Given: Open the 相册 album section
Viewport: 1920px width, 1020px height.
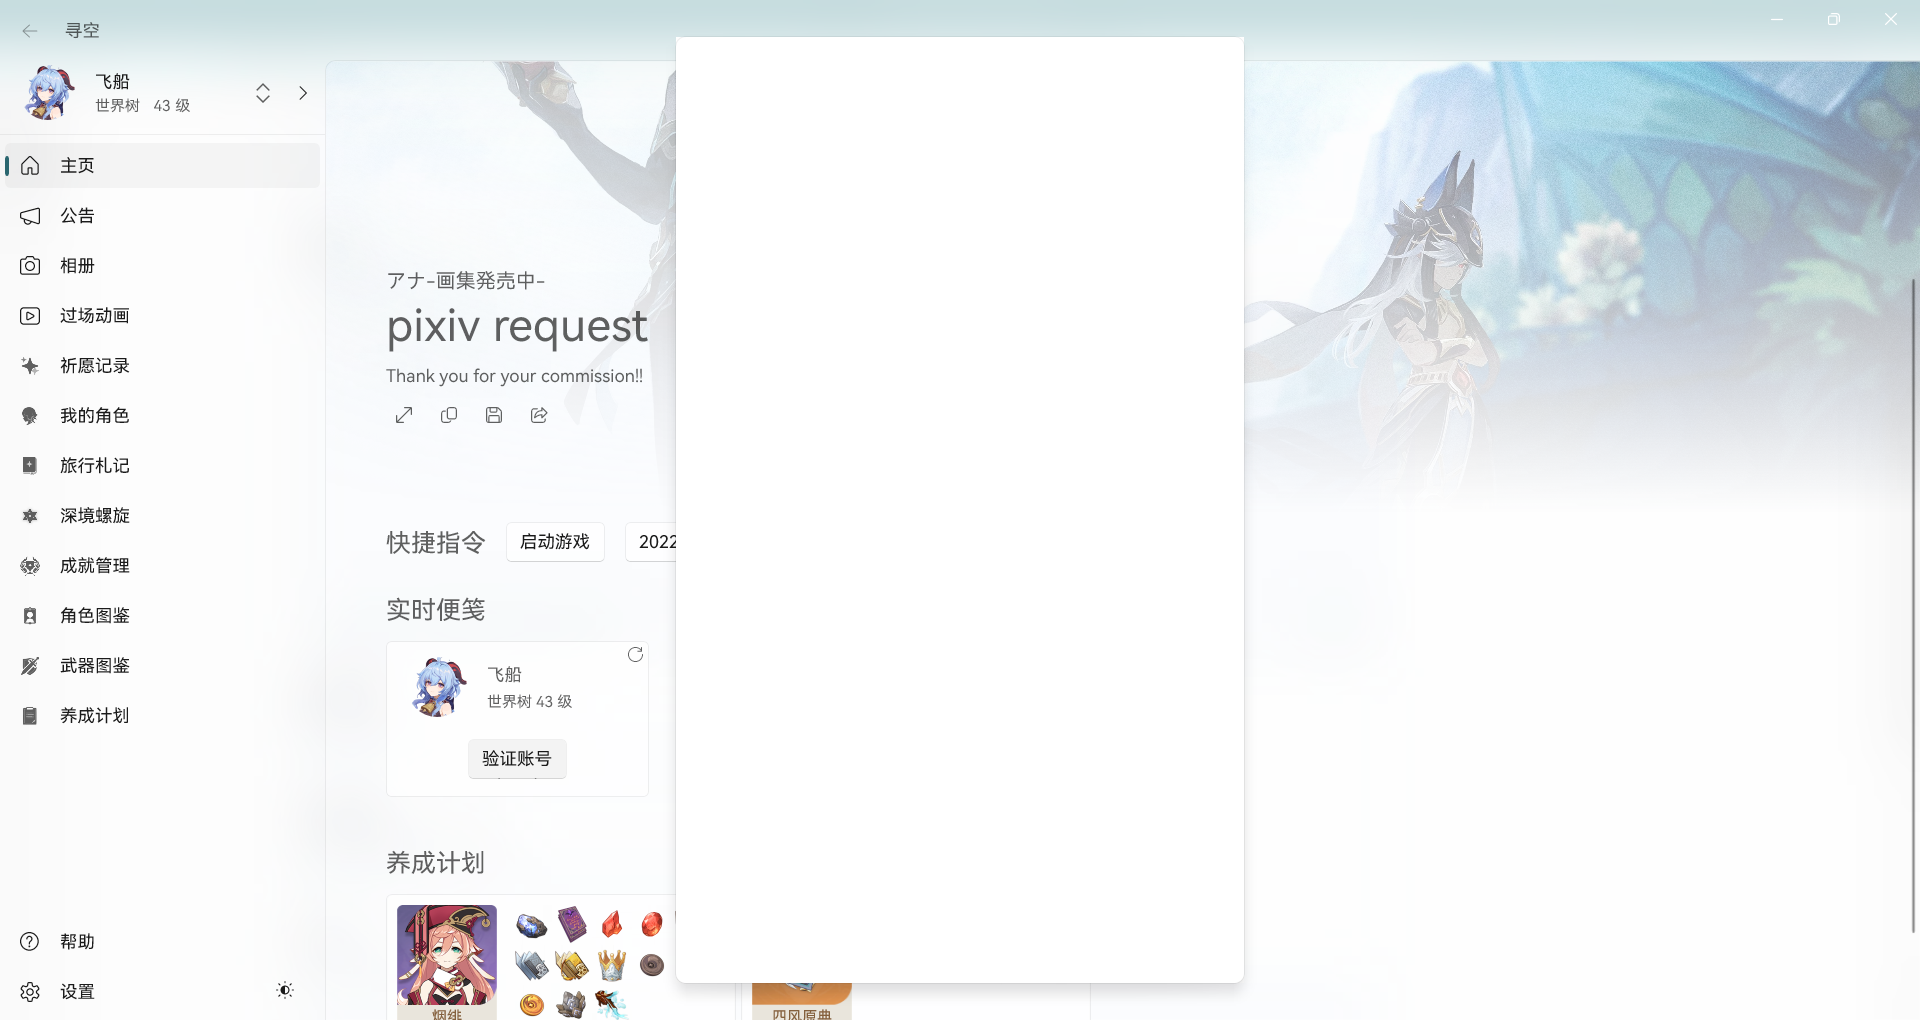Looking at the screenshot, I should point(77,265).
